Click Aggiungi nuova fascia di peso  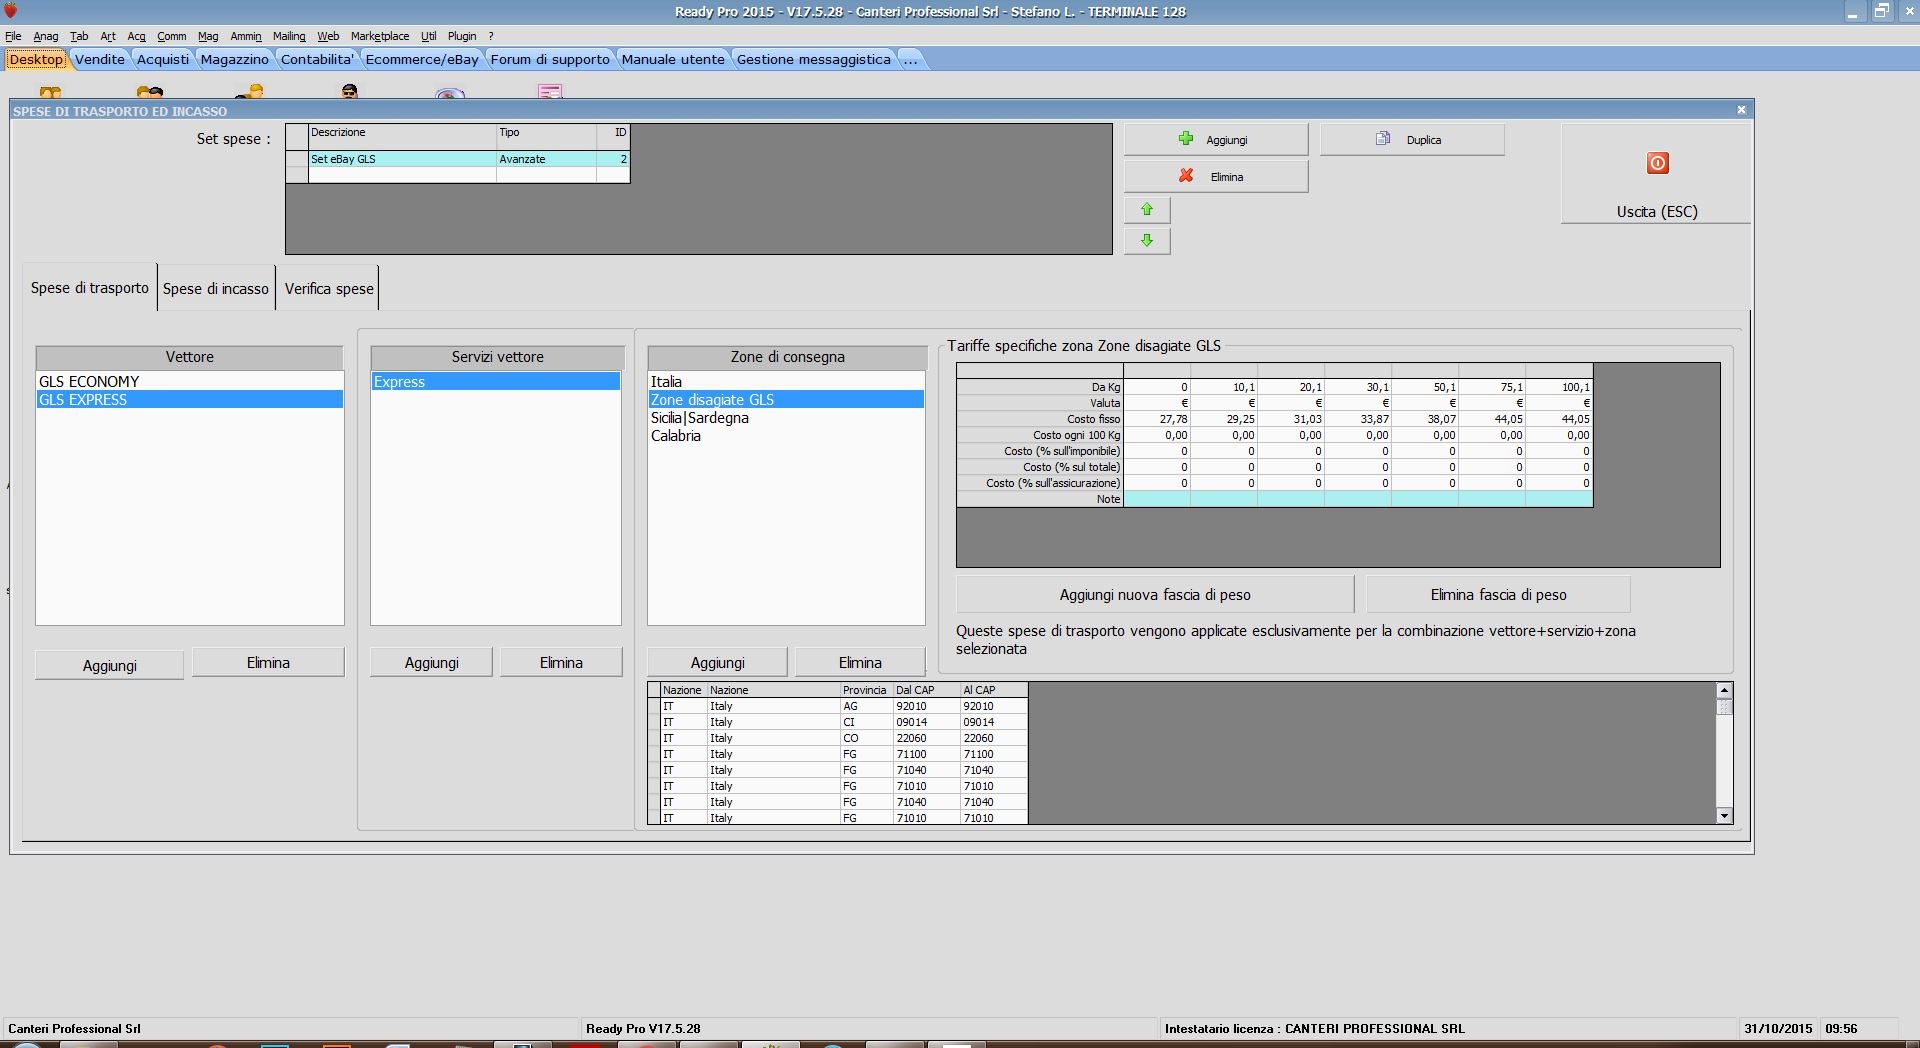click(1154, 595)
